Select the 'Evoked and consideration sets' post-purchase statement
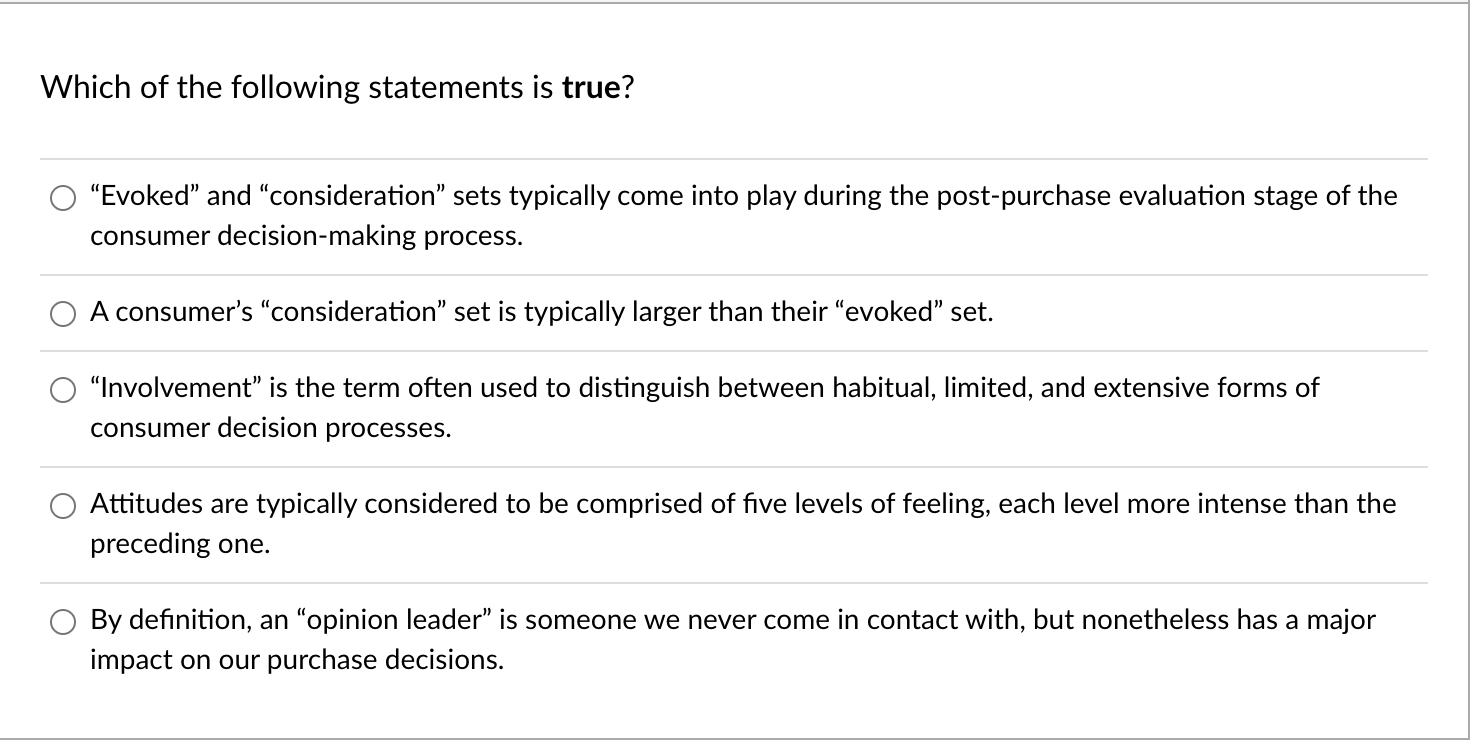The height and width of the screenshot is (744, 1472). click(62, 197)
